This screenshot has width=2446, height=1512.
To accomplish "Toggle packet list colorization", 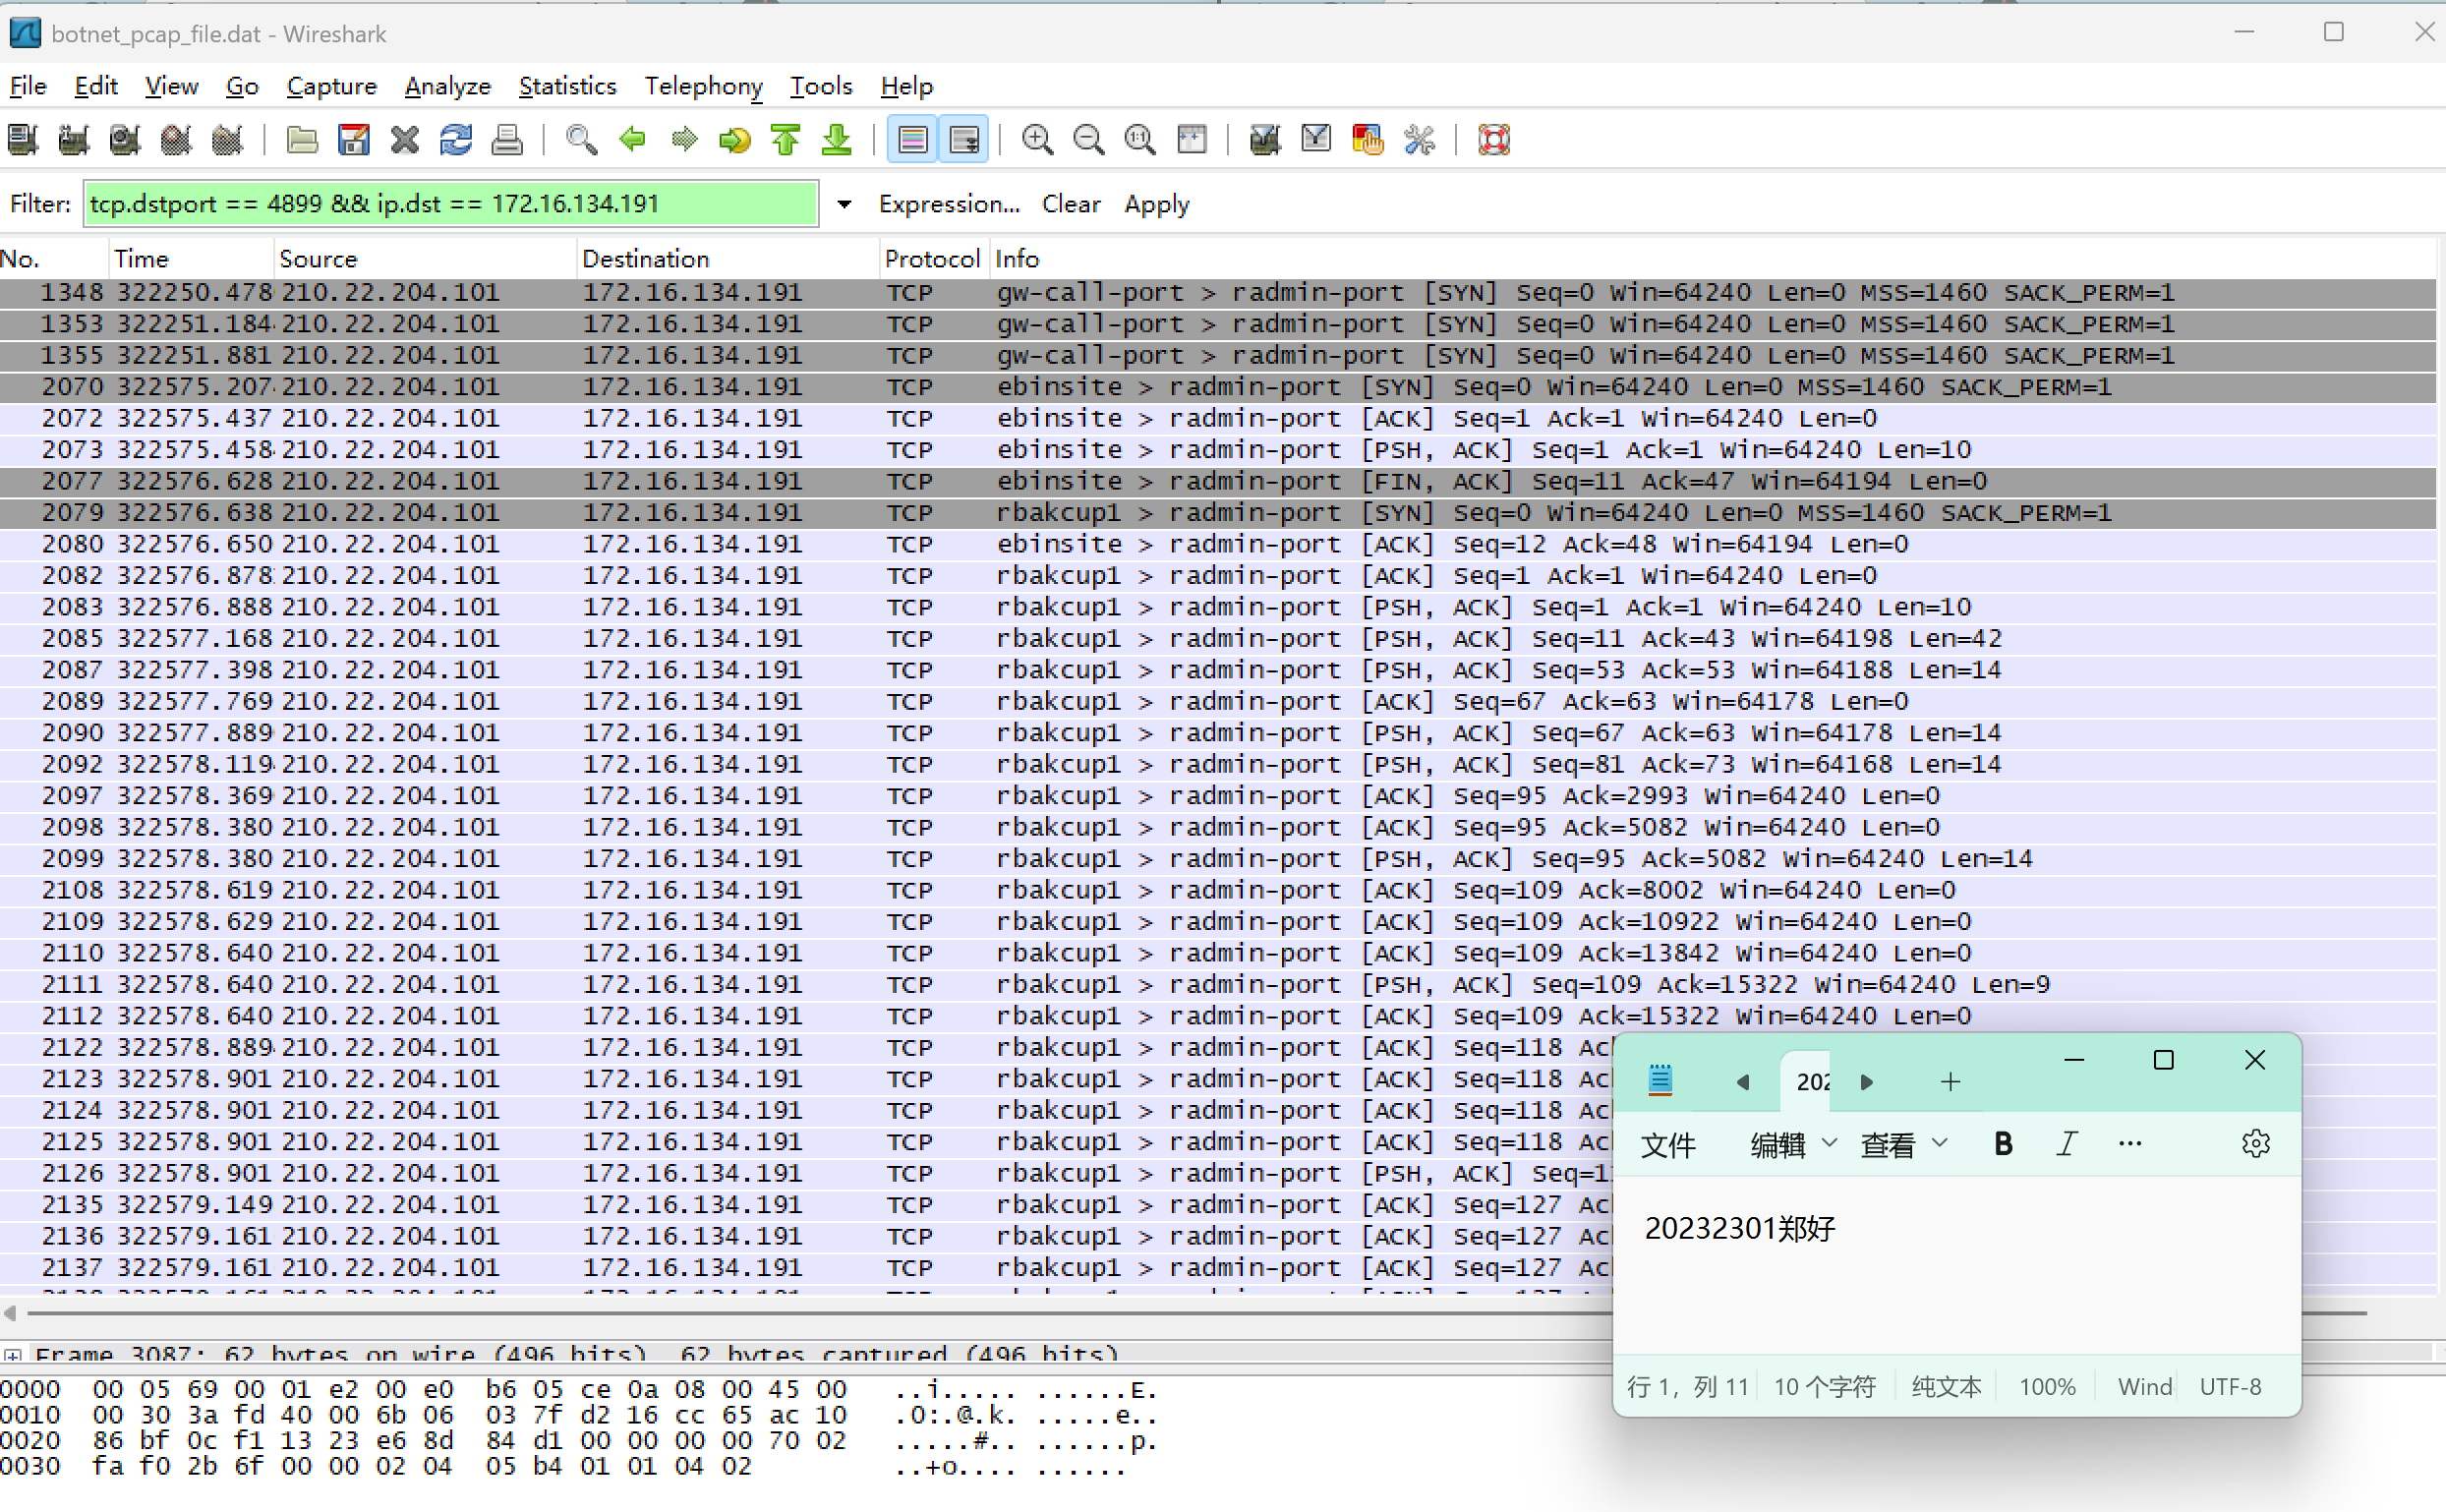I will point(912,140).
